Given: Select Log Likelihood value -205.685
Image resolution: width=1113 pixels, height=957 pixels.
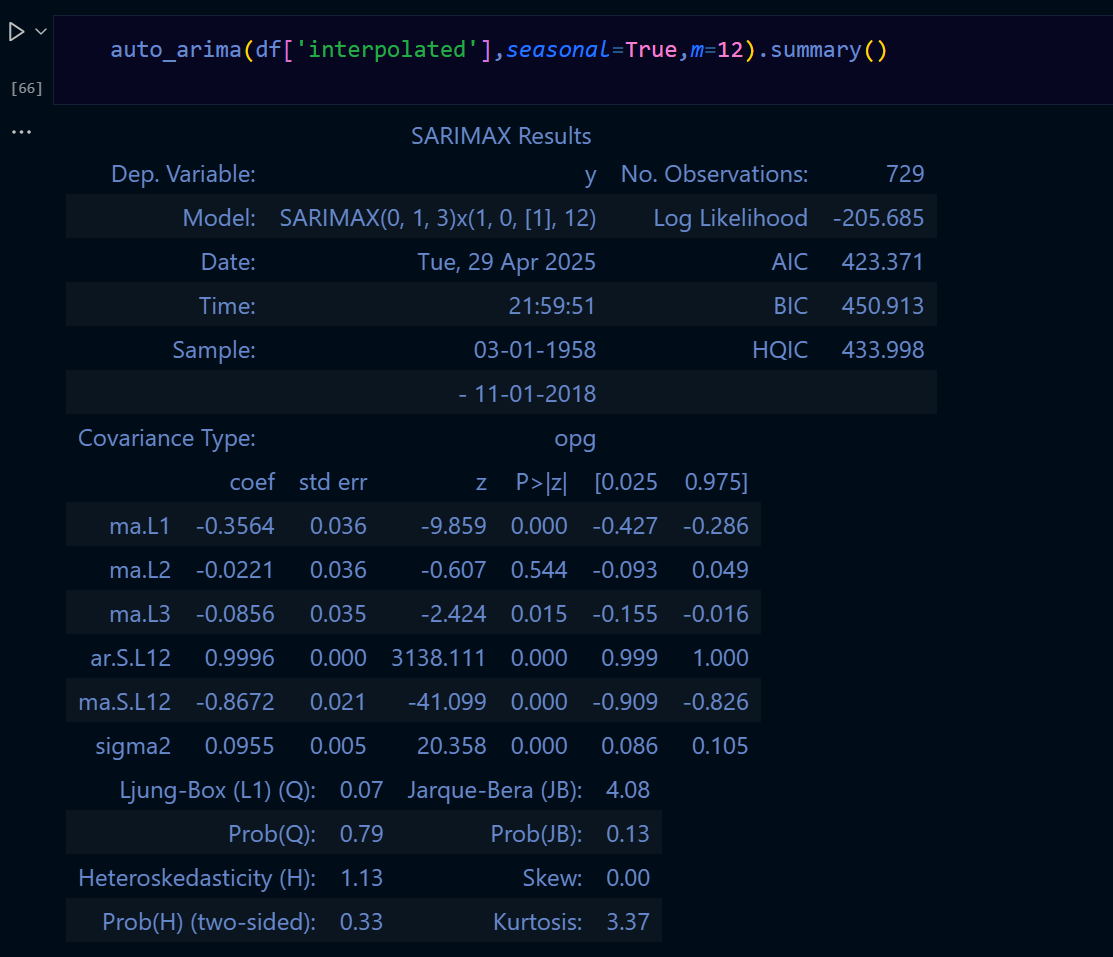Looking at the screenshot, I should [879, 218].
